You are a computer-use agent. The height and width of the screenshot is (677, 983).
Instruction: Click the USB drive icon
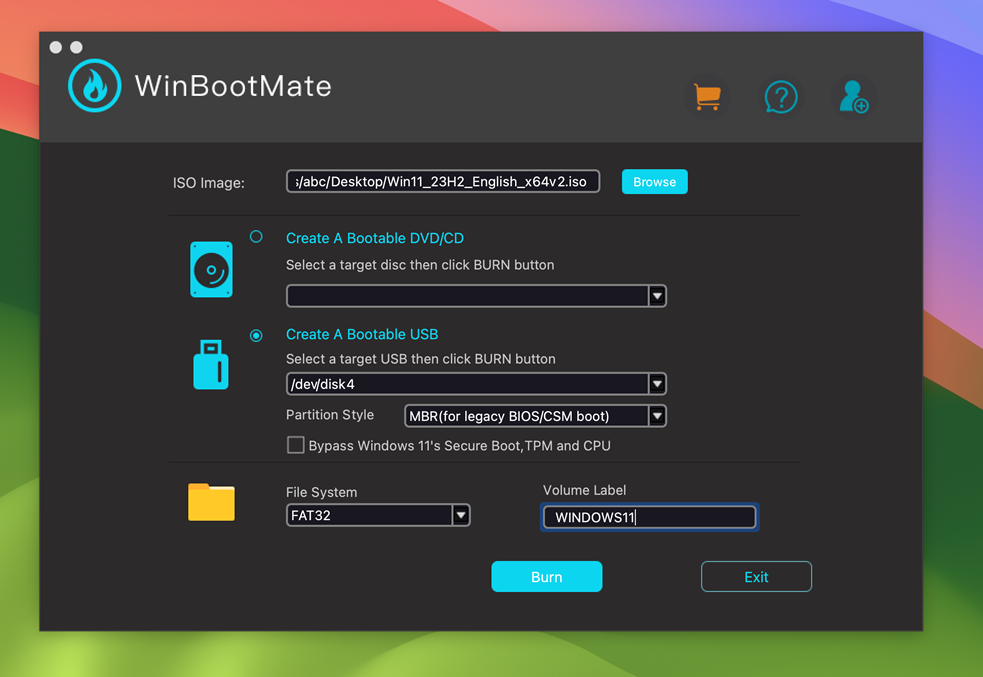210,364
